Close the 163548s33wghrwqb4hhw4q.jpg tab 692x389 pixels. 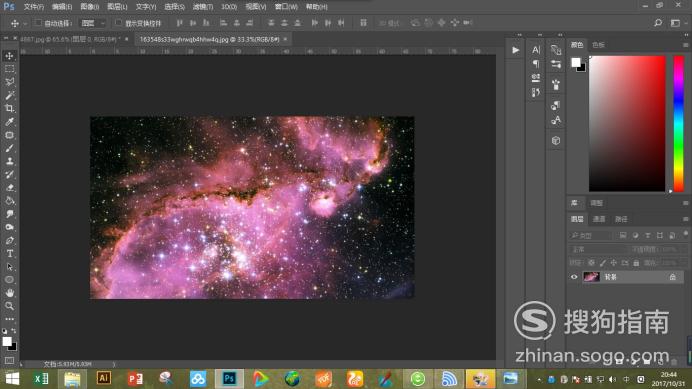286,39
